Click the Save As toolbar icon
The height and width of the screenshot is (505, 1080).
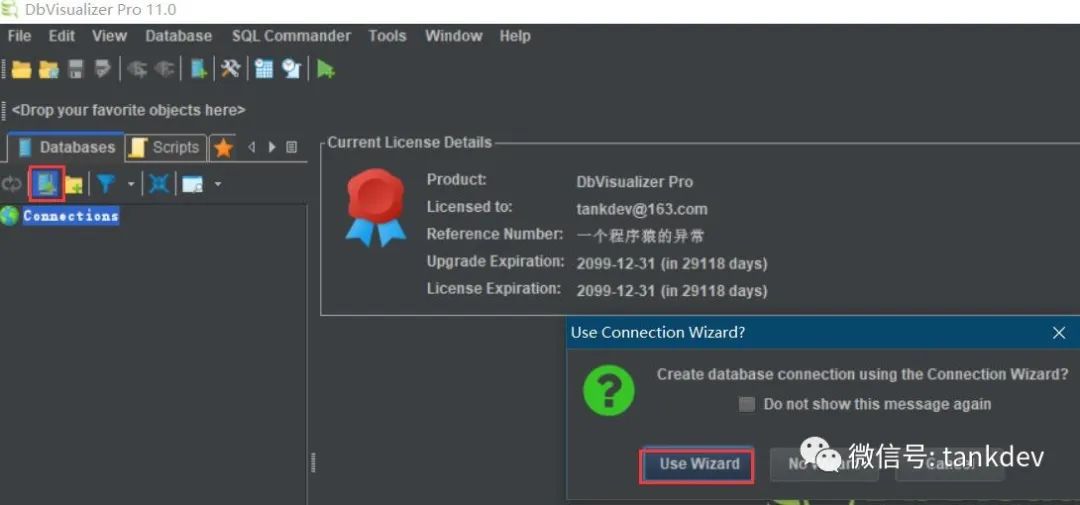[x=103, y=69]
